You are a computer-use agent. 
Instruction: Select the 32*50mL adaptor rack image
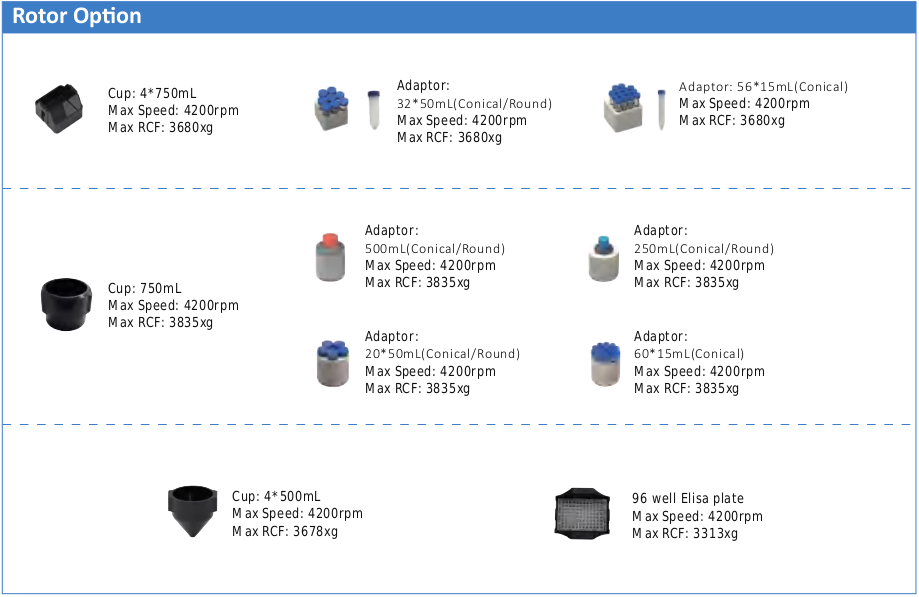point(332,109)
